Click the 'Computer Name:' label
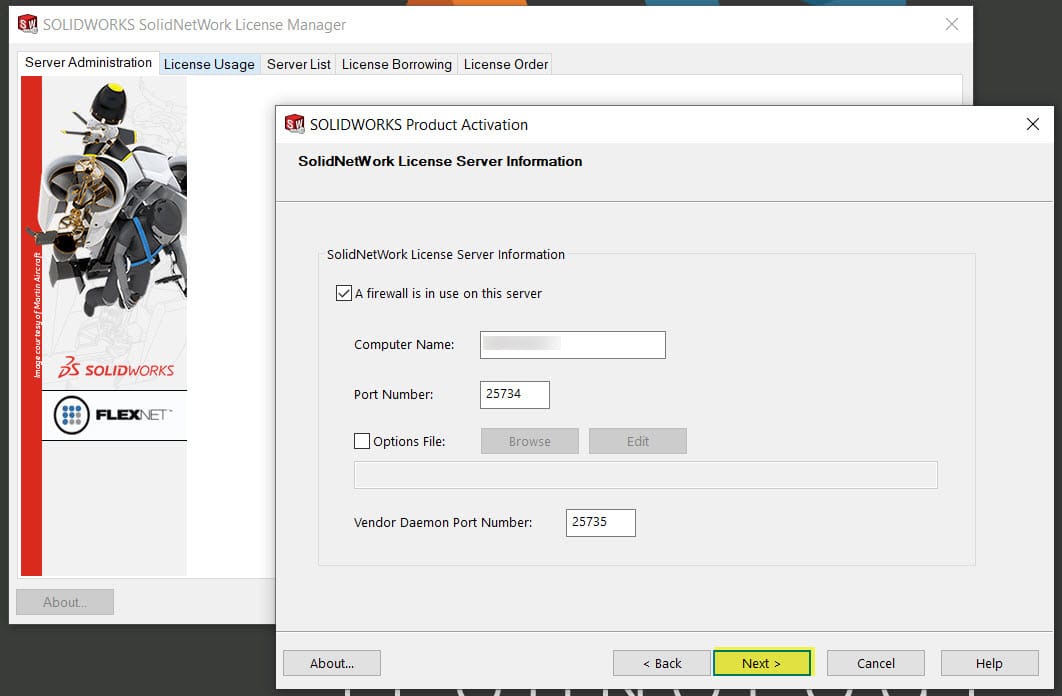This screenshot has height=696, width=1062. pyautogui.click(x=404, y=345)
